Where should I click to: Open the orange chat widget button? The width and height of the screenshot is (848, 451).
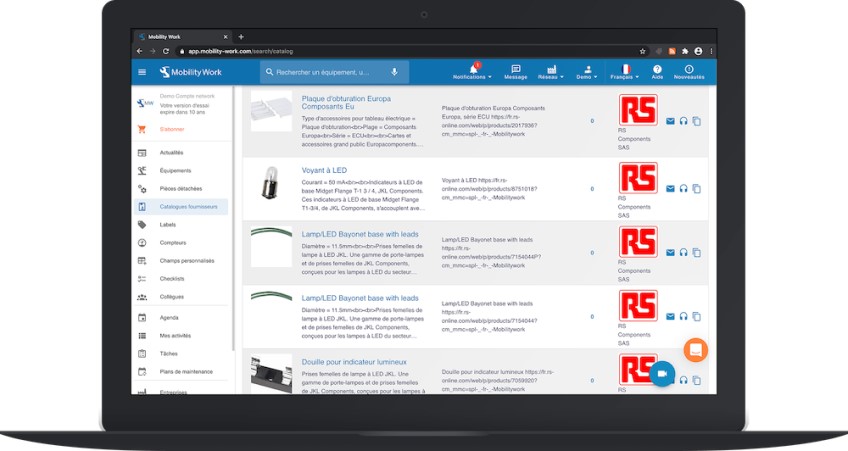(x=695, y=350)
